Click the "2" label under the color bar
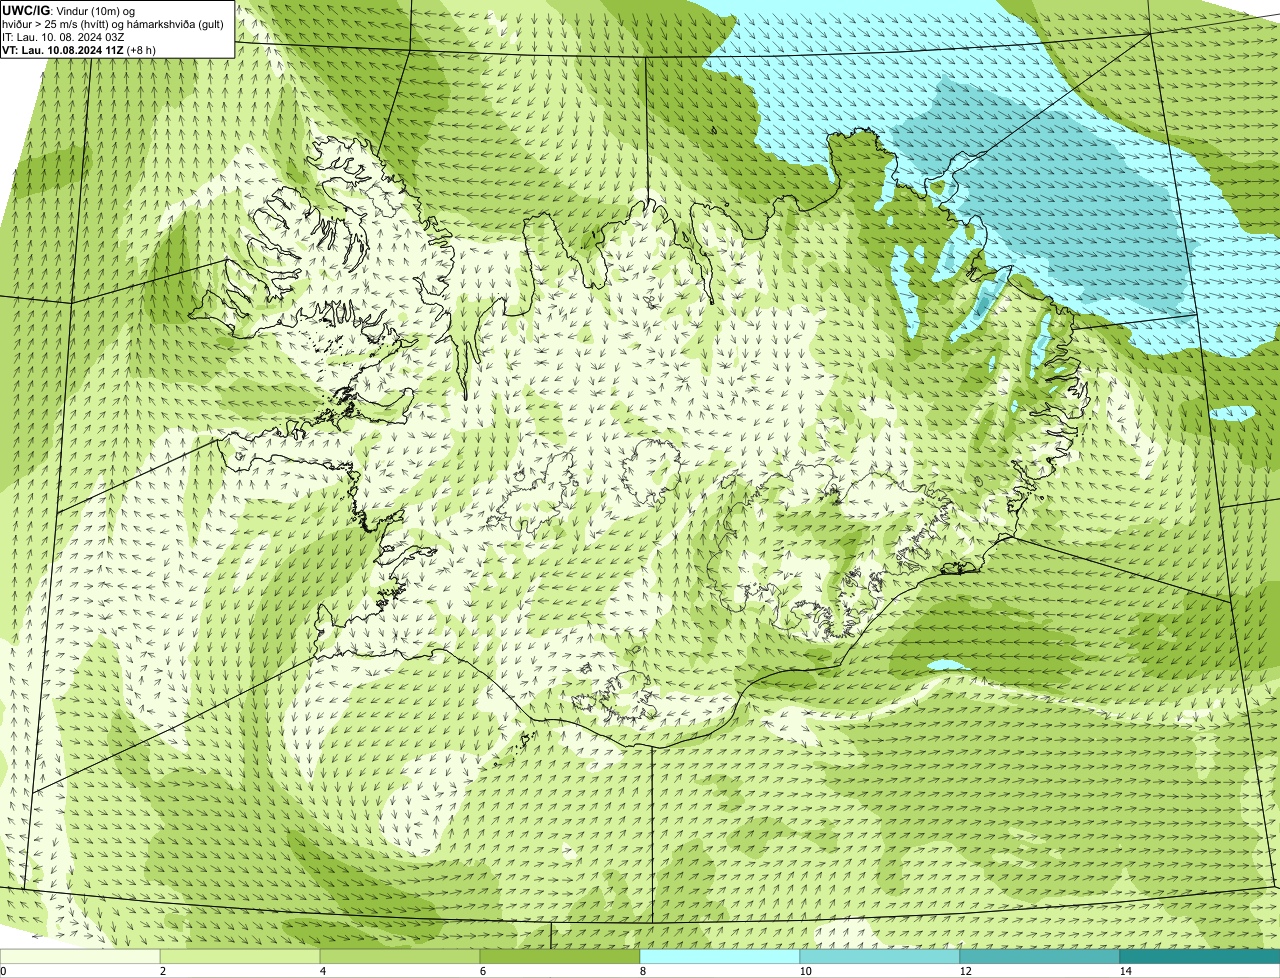The height and width of the screenshot is (978, 1280). tap(162, 971)
